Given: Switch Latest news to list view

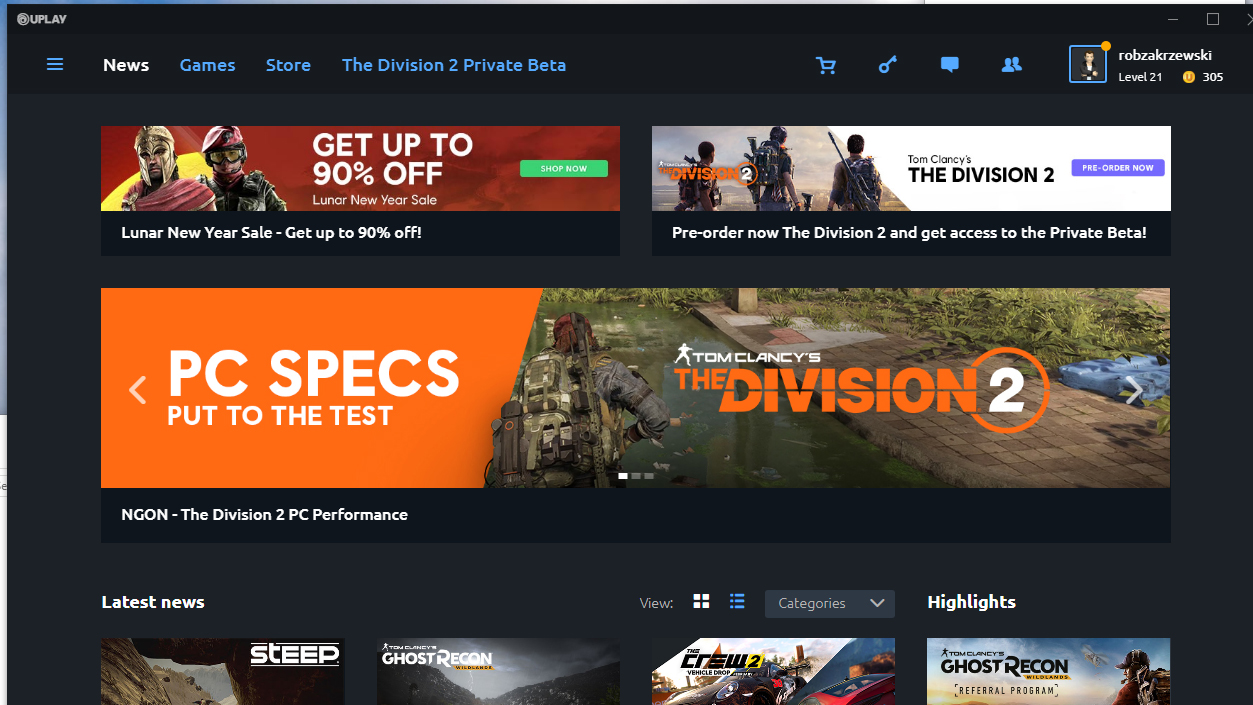Looking at the screenshot, I should (737, 601).
